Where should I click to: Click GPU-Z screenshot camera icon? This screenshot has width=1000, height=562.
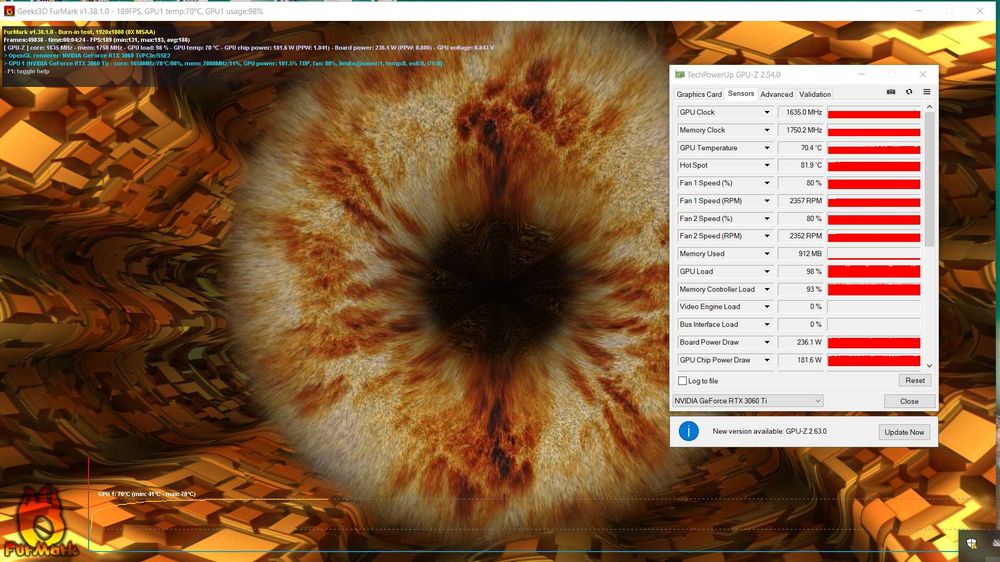(891, 92)
